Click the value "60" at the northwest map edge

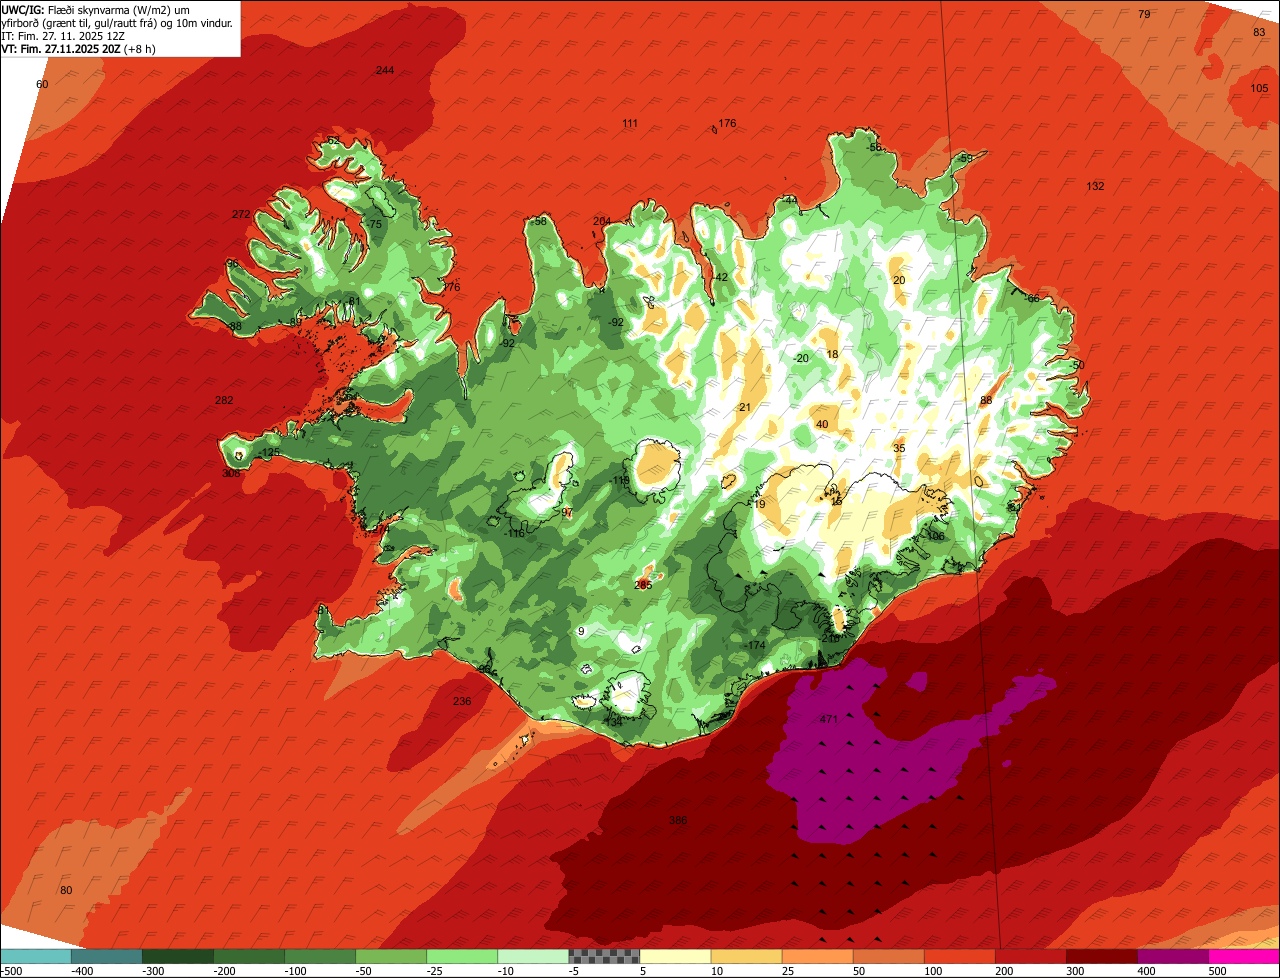(x=42, y=85)
